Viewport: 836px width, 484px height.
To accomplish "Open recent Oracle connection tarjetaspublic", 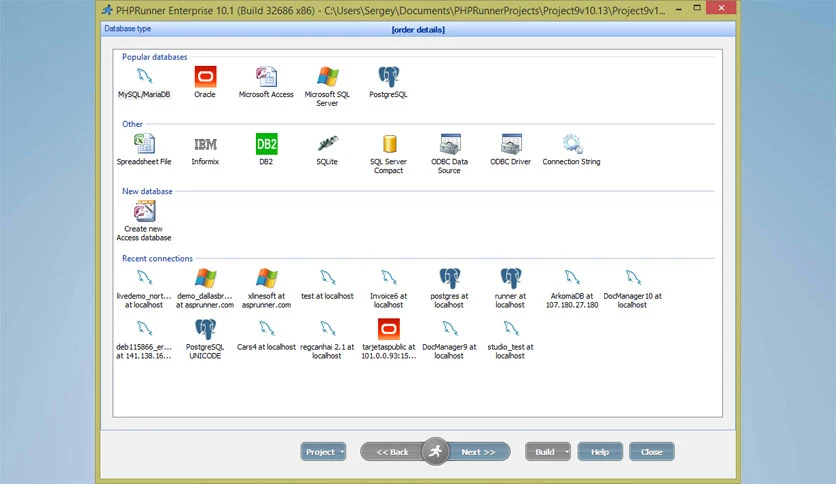I will tap(388, 340).
